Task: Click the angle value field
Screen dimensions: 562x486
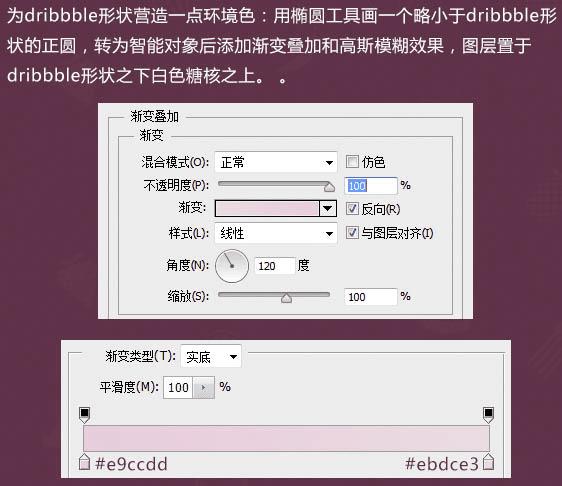Action: click(275, 266)
